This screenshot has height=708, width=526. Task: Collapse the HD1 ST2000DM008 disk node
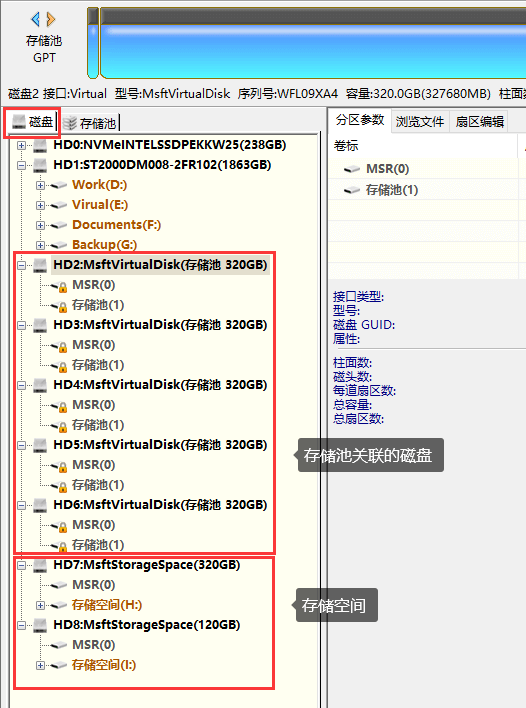point(21,165)
